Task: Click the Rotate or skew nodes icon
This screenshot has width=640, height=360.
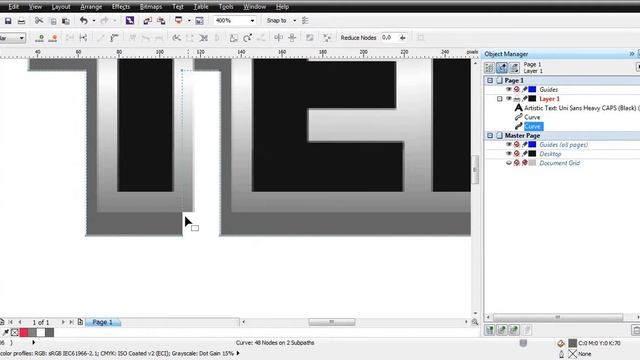Action: tap(247, 38)
